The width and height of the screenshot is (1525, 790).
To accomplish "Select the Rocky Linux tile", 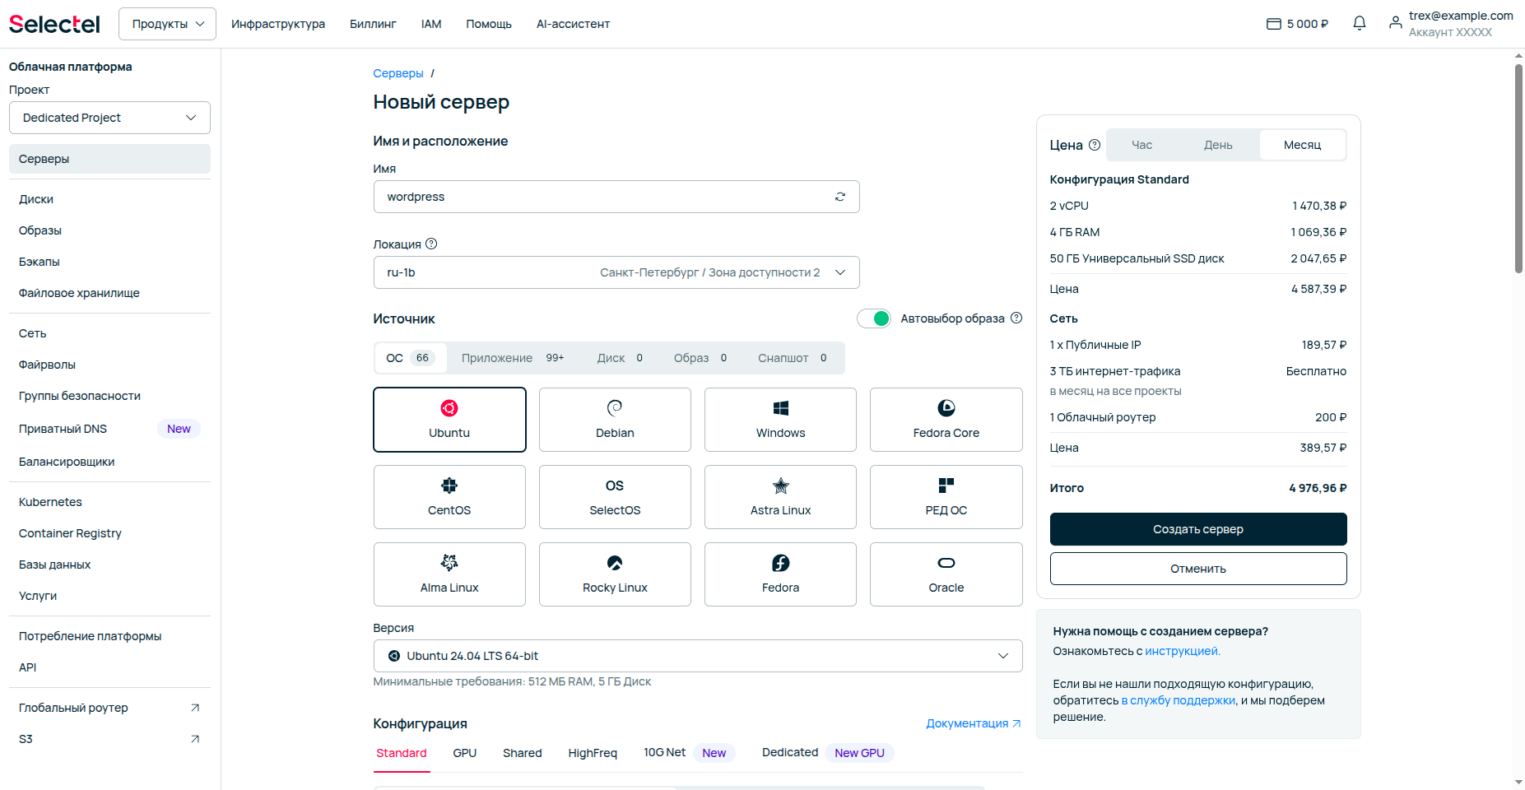I will [615, 574].
